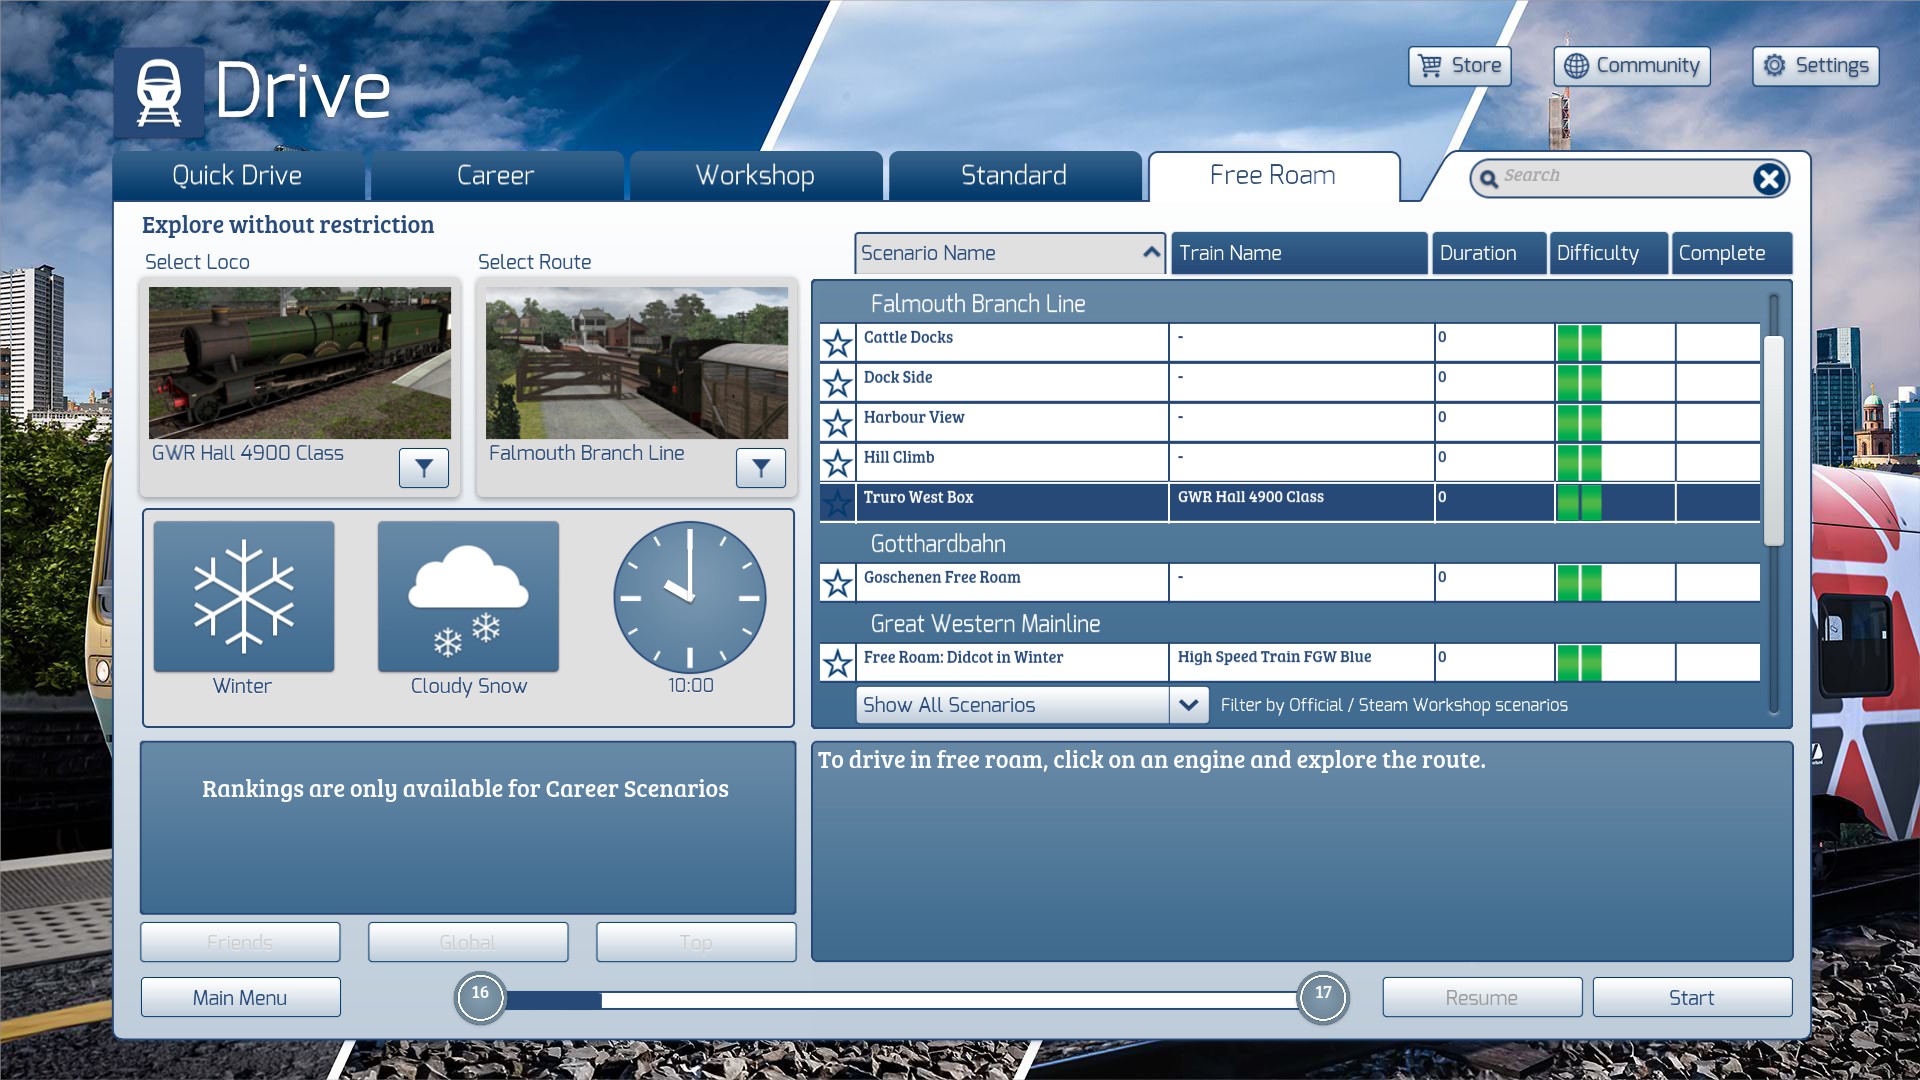This screenshot has height=1080, width=1920.
Task: Click the Winter season icon
Action: click(x=244, y=597)
